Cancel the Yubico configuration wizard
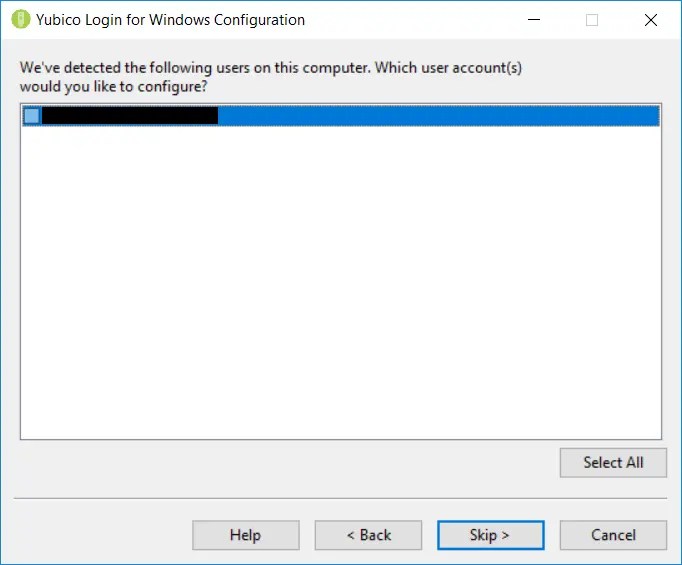Image resolution: width=682 pixels, height=565 pixels. pyautogui.click(x=613, y=535)
